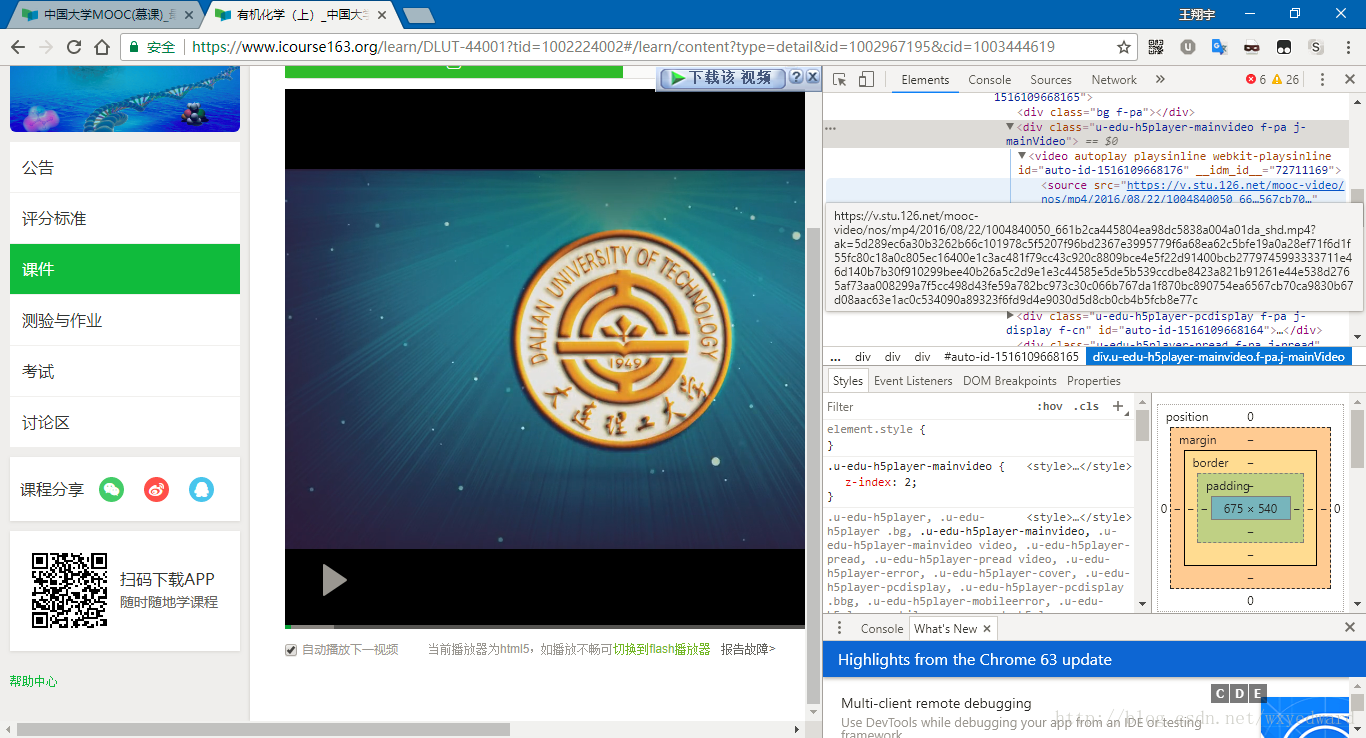Open the DevTools warnings counter

1285,80
